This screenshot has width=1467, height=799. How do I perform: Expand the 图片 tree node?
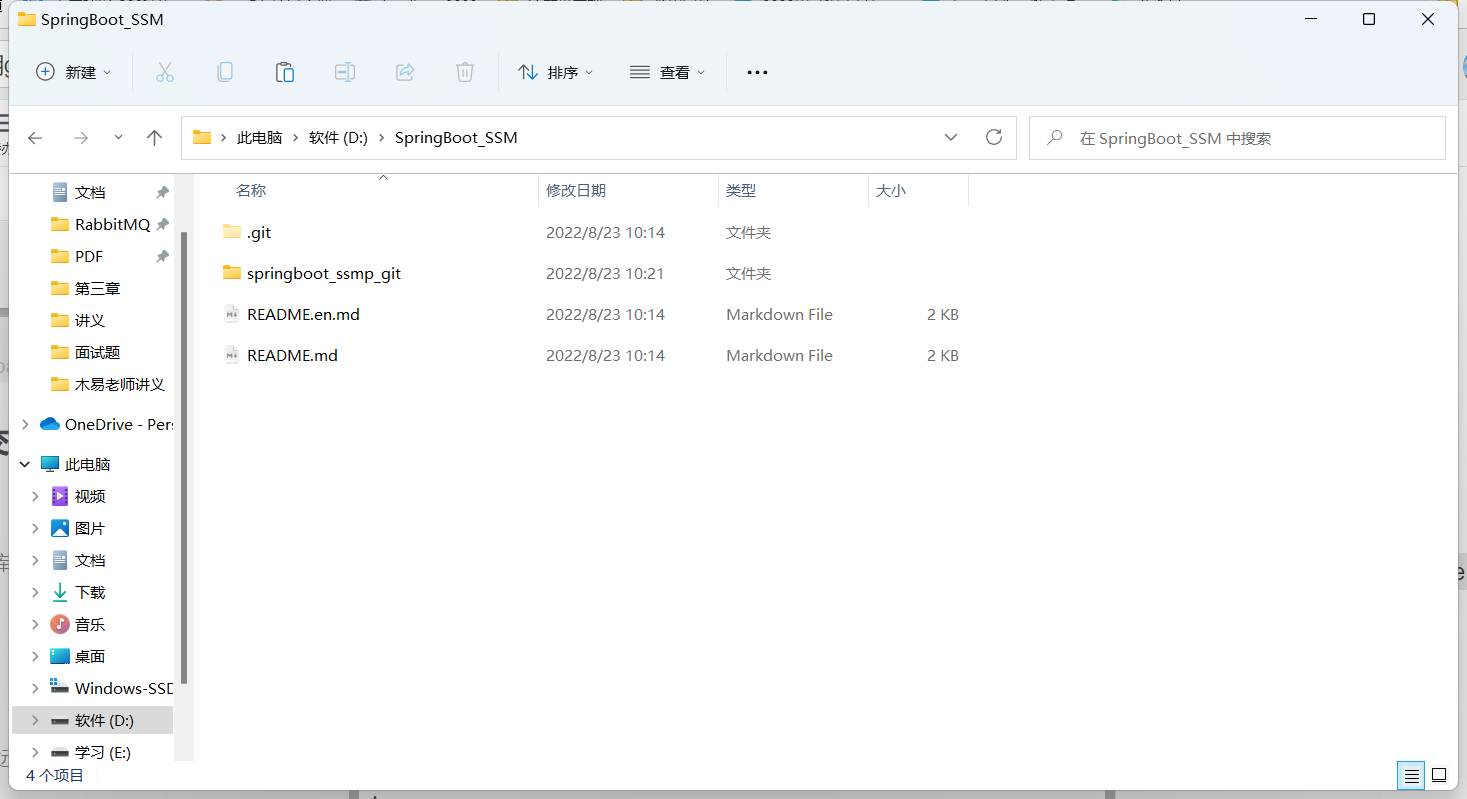click(36, 528)
